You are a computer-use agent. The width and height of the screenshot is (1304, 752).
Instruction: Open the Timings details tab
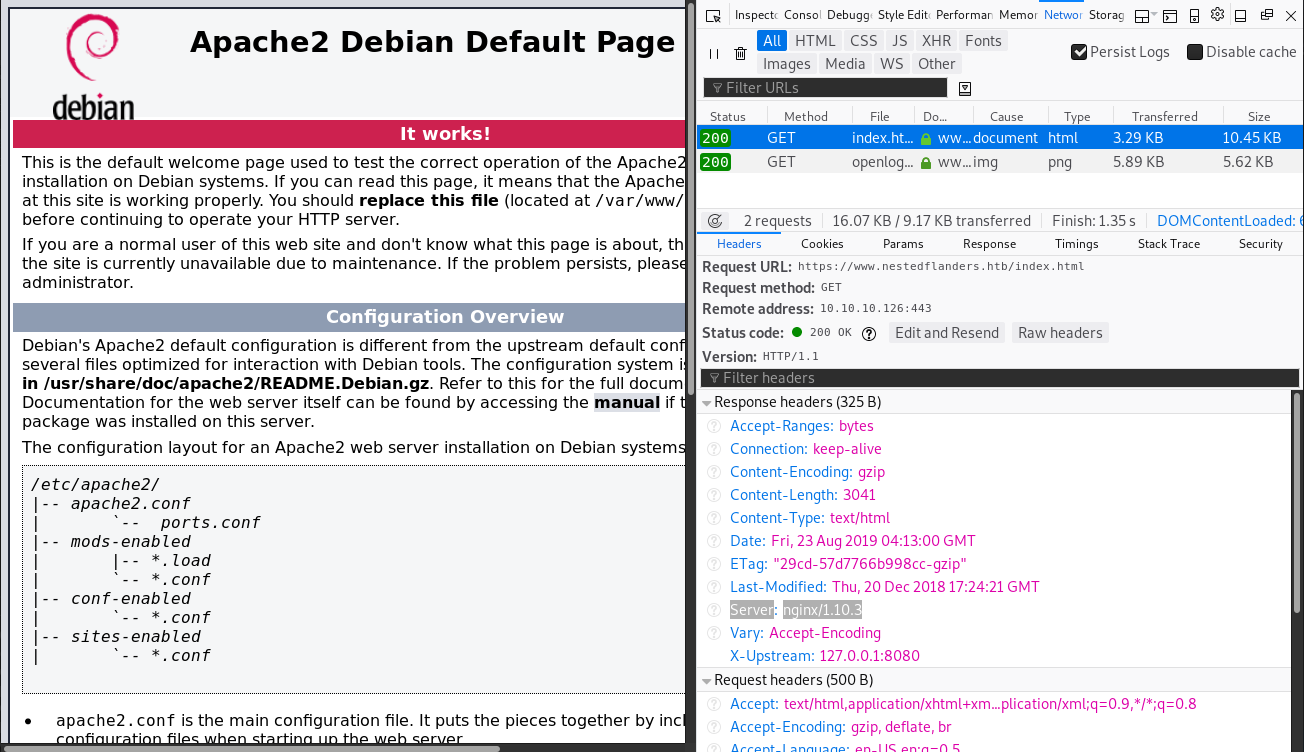point(1076,244)
